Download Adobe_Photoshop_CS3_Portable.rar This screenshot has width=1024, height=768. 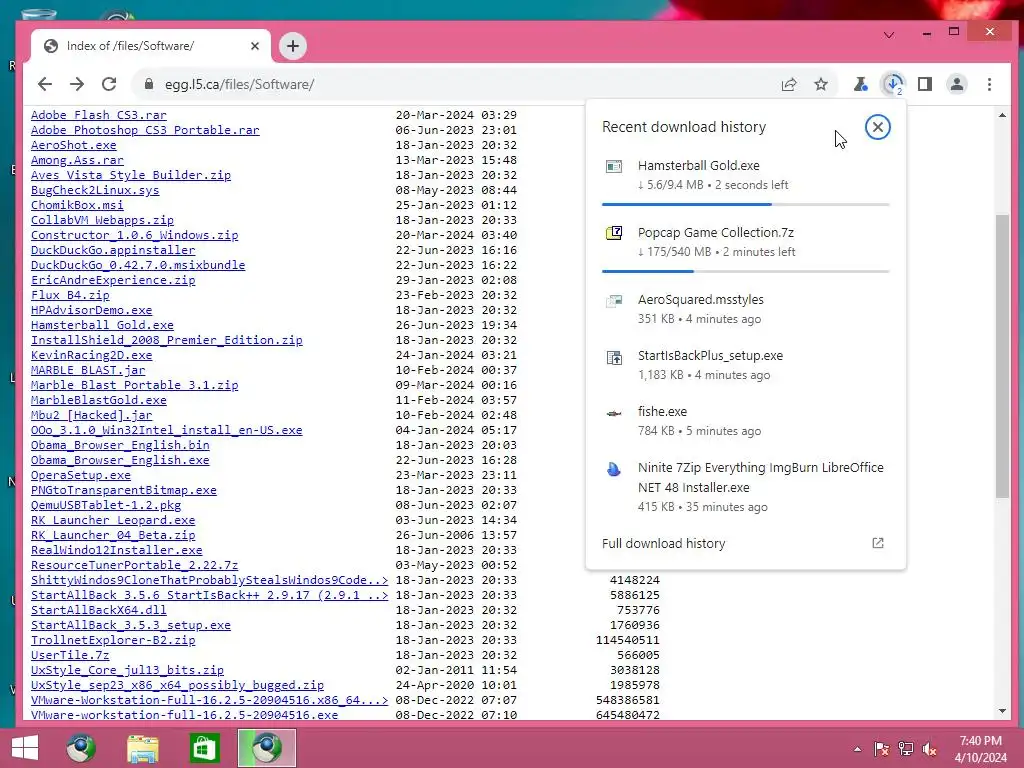(145, 130)
